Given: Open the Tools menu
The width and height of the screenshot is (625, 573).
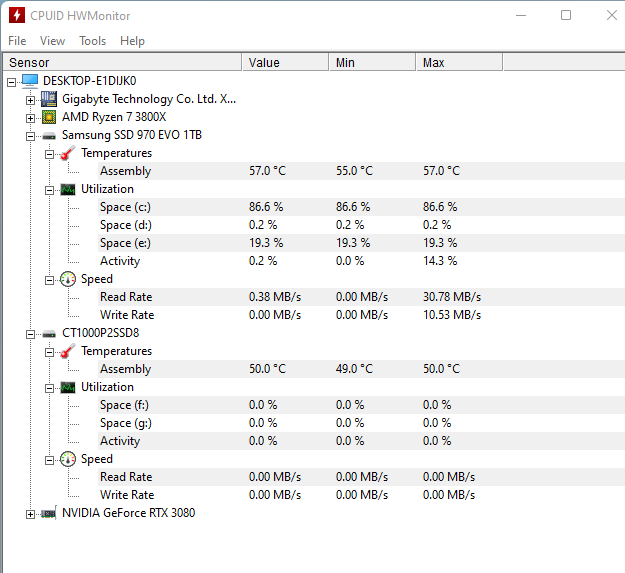Looking at the screenshot, I should [x=92, y=41].
